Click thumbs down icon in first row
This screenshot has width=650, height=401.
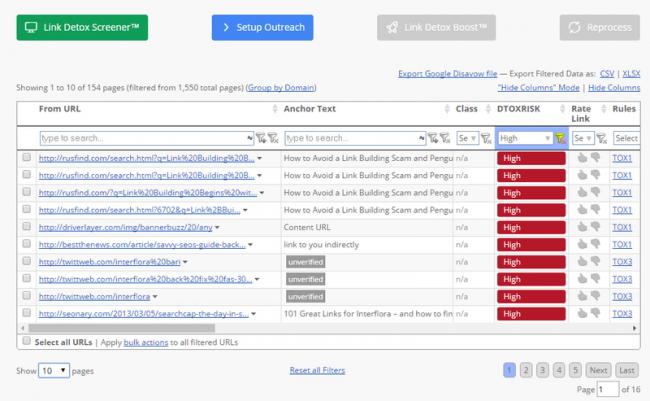click(x=595, y=158)
